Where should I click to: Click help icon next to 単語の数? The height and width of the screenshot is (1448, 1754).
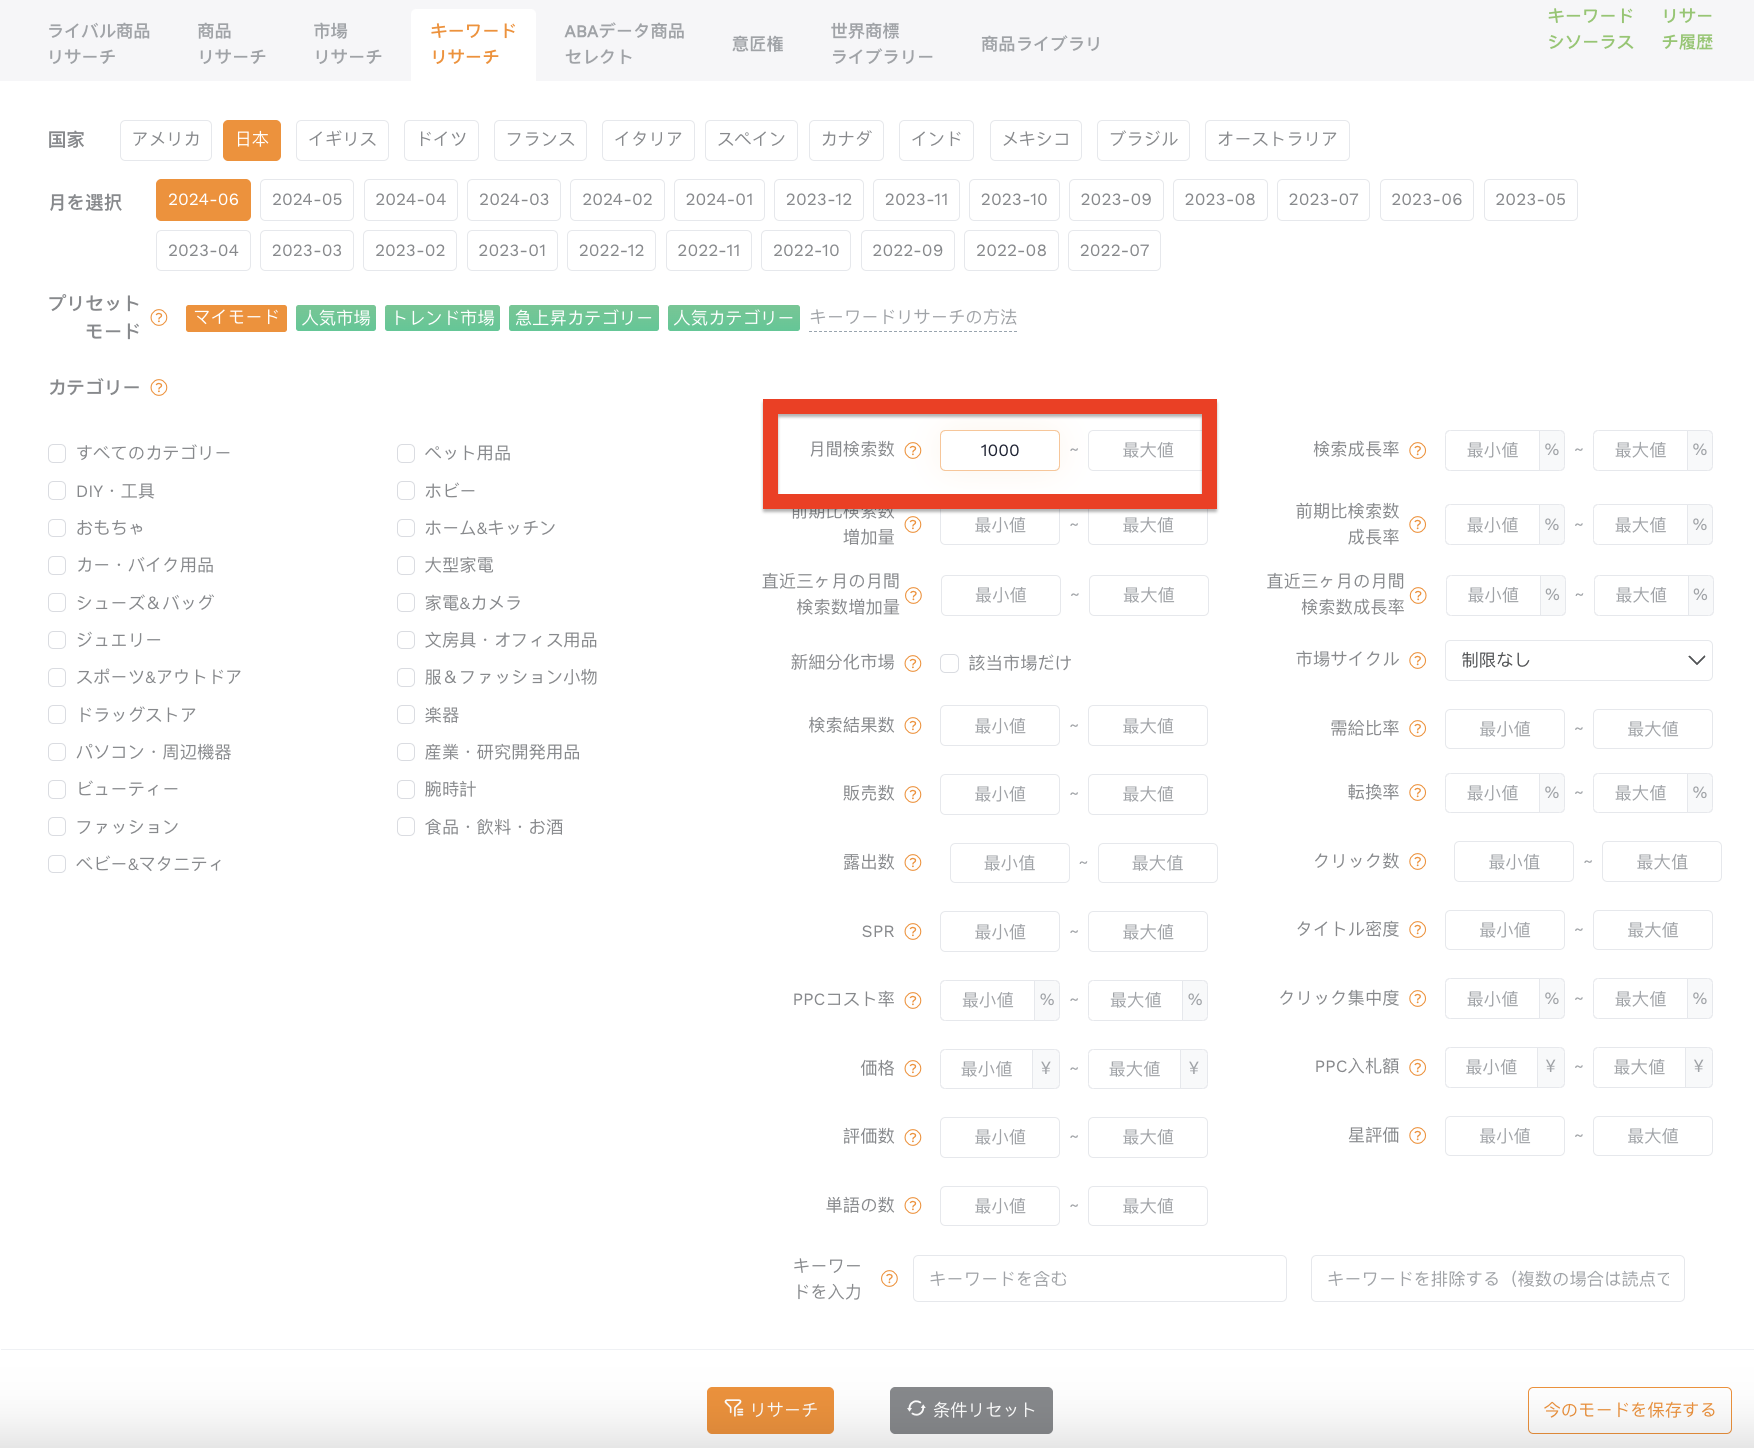(x=913, y=1206)
